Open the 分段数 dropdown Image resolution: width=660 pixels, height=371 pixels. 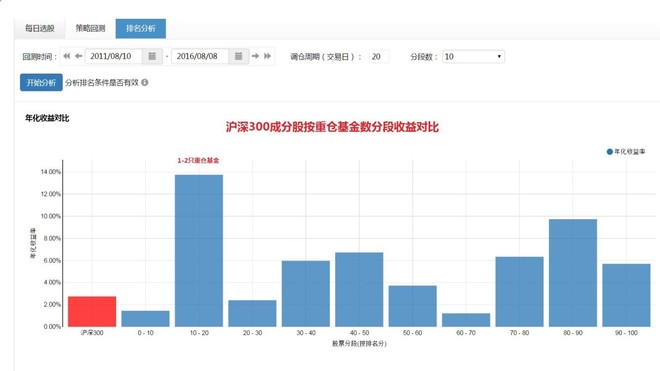tap(473, 56)
